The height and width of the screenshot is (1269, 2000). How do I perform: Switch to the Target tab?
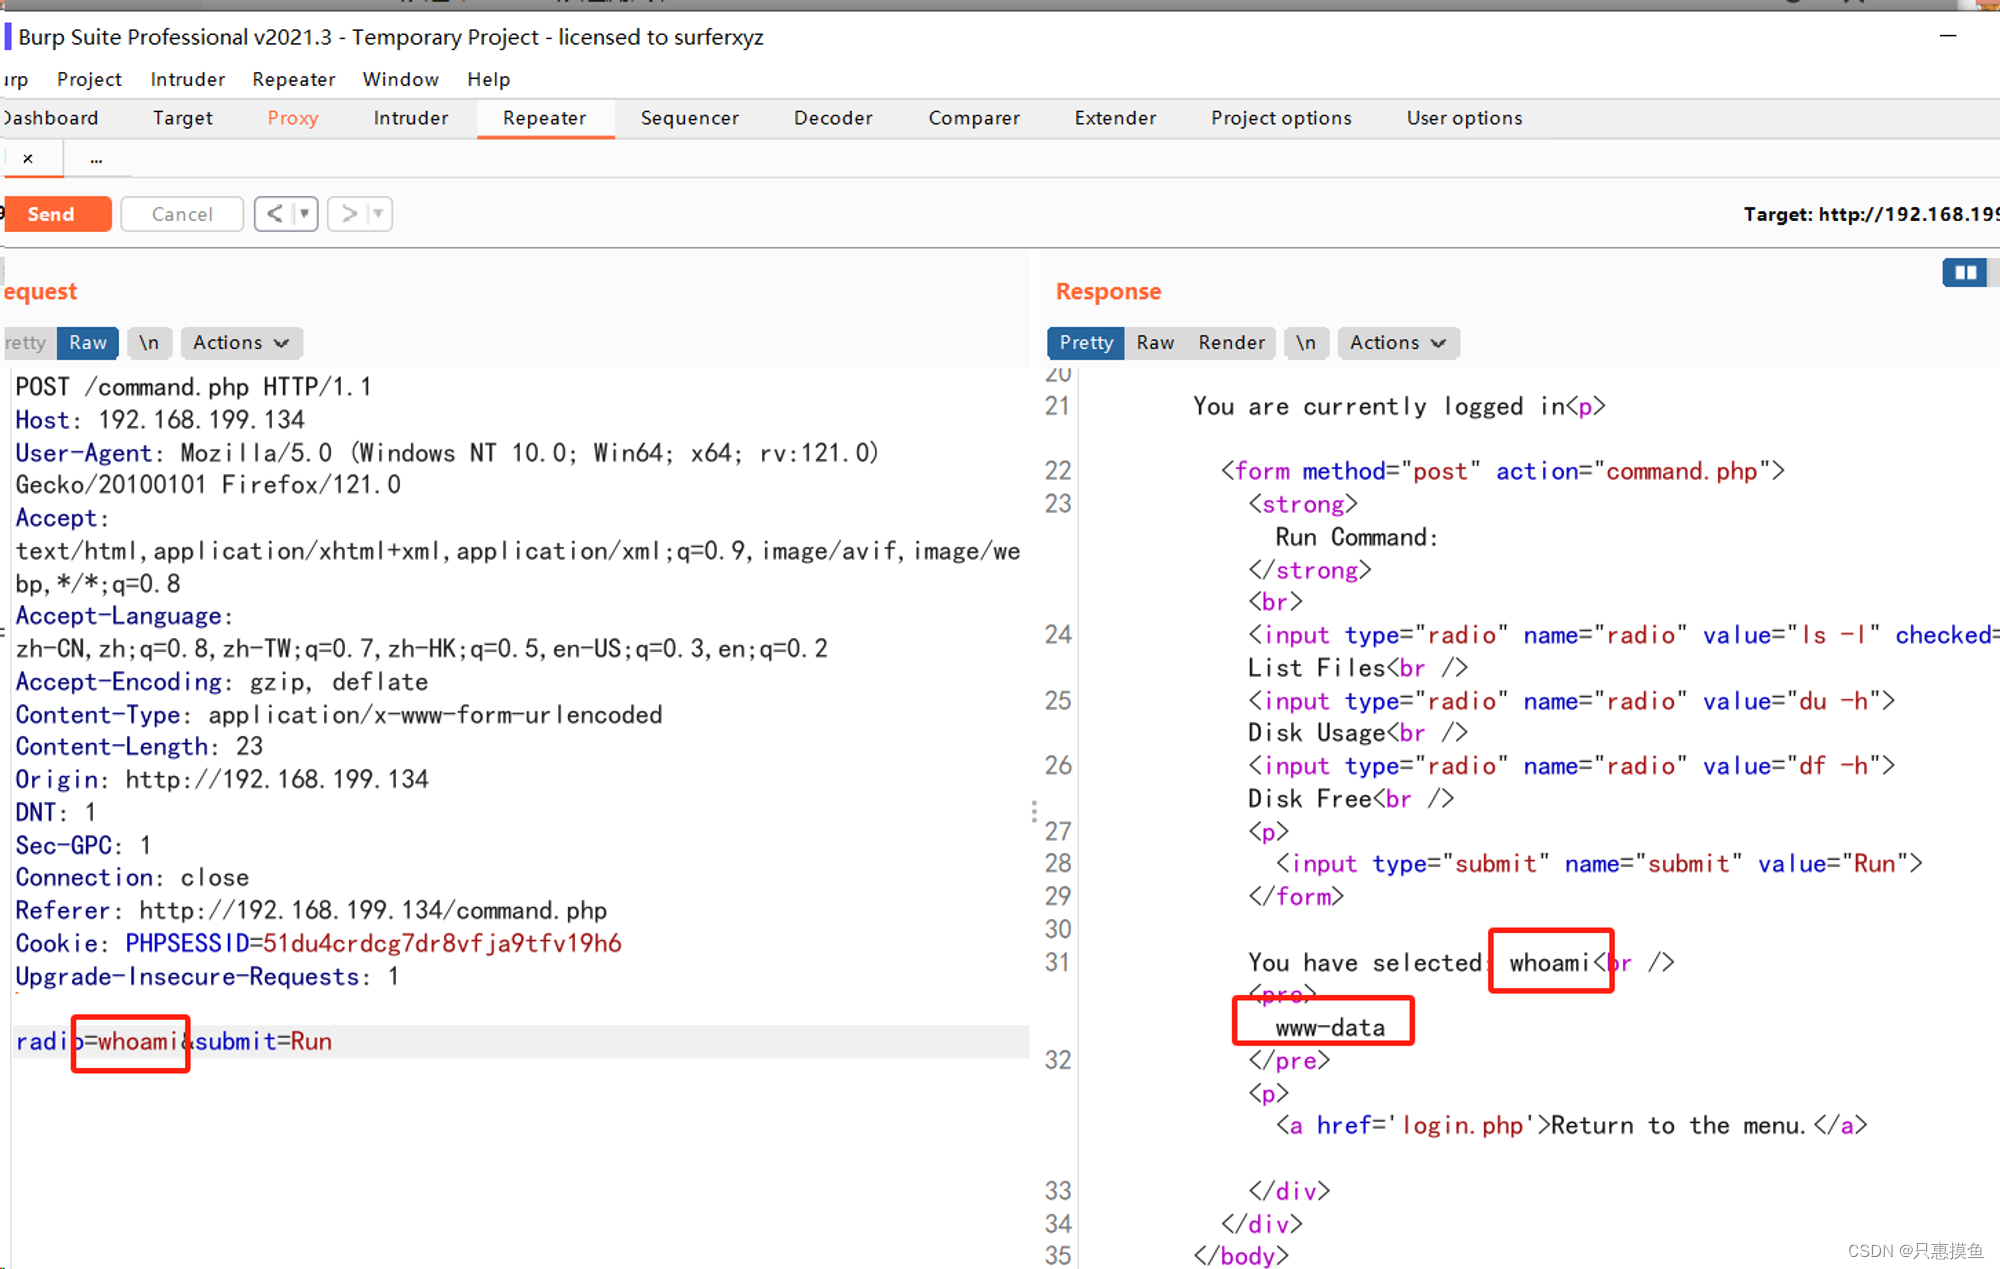183,118
